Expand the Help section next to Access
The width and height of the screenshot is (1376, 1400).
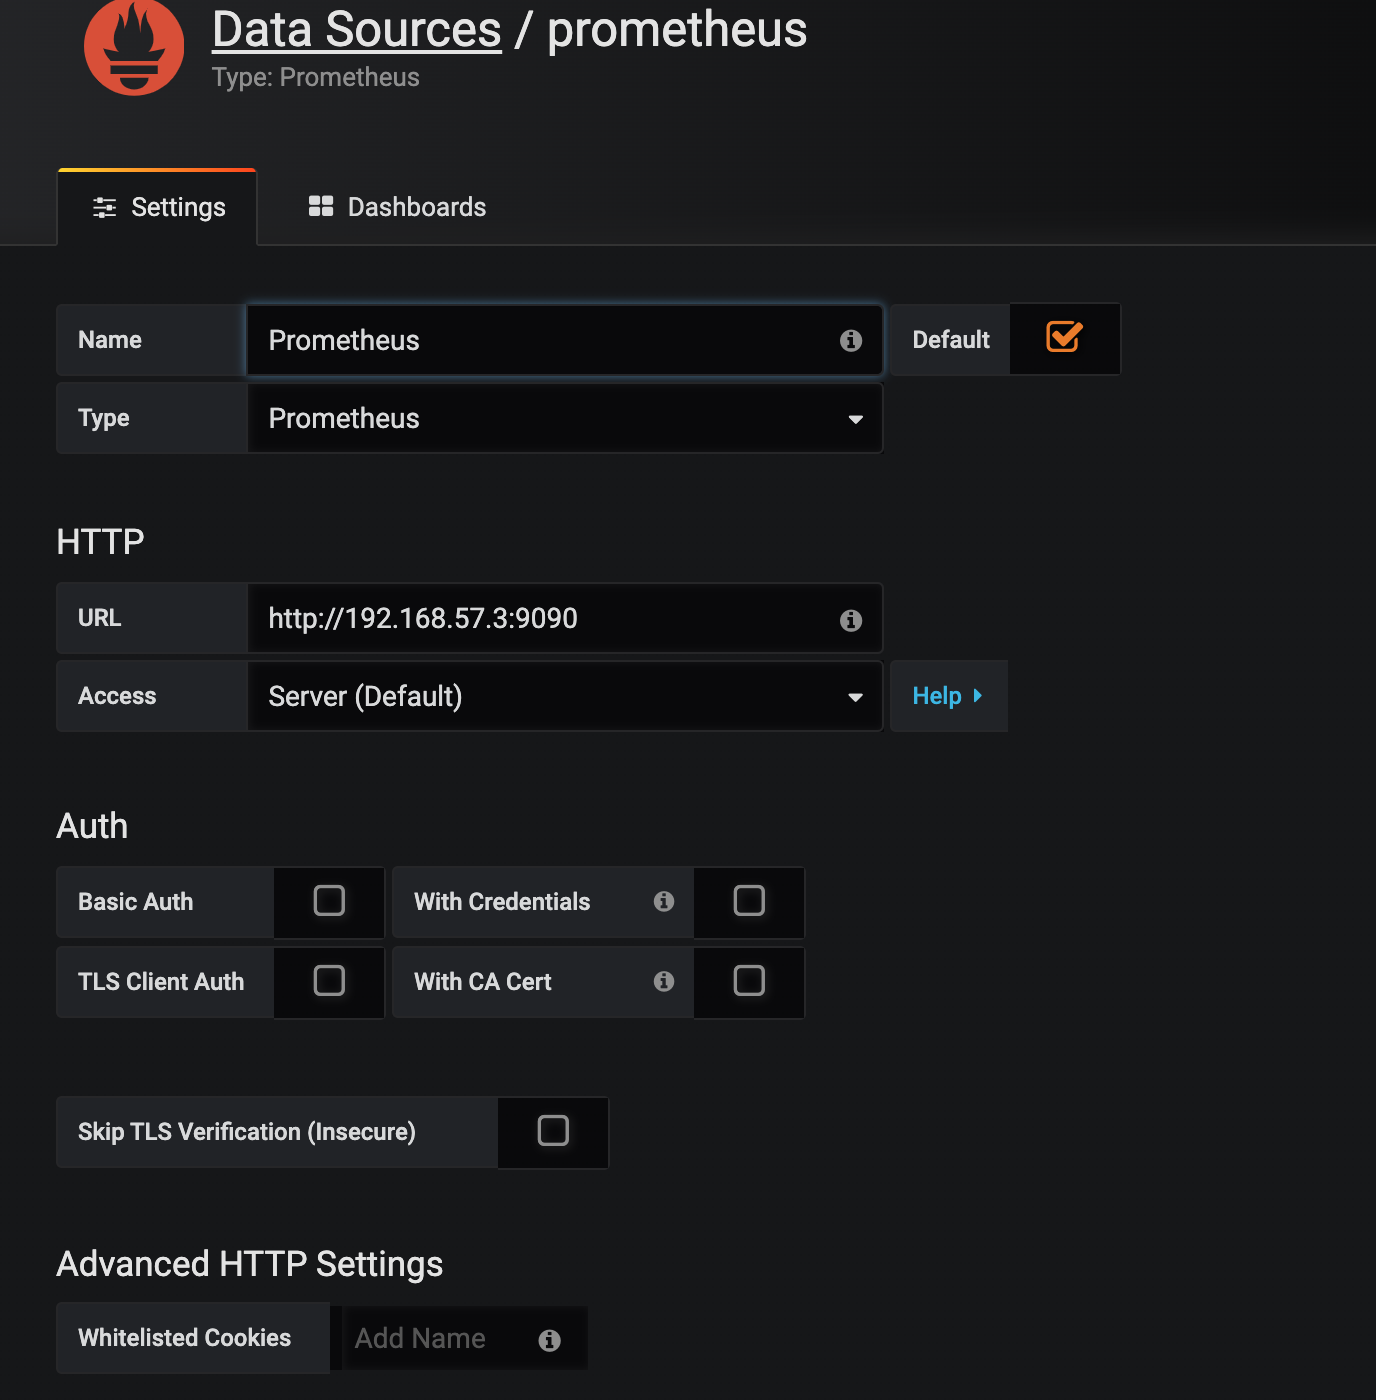click(x=948, y=696)
